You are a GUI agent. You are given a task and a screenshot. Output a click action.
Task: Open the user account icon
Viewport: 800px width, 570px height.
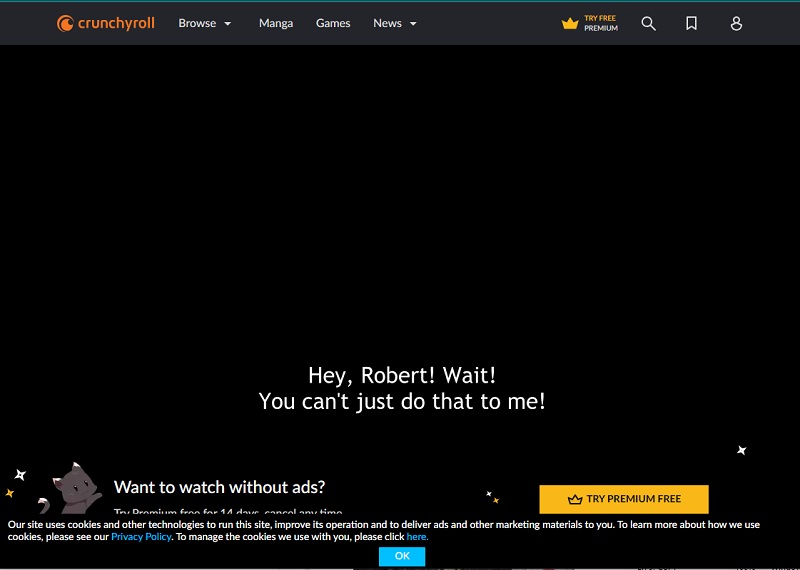pyautogui.click(x=736, y=23)
